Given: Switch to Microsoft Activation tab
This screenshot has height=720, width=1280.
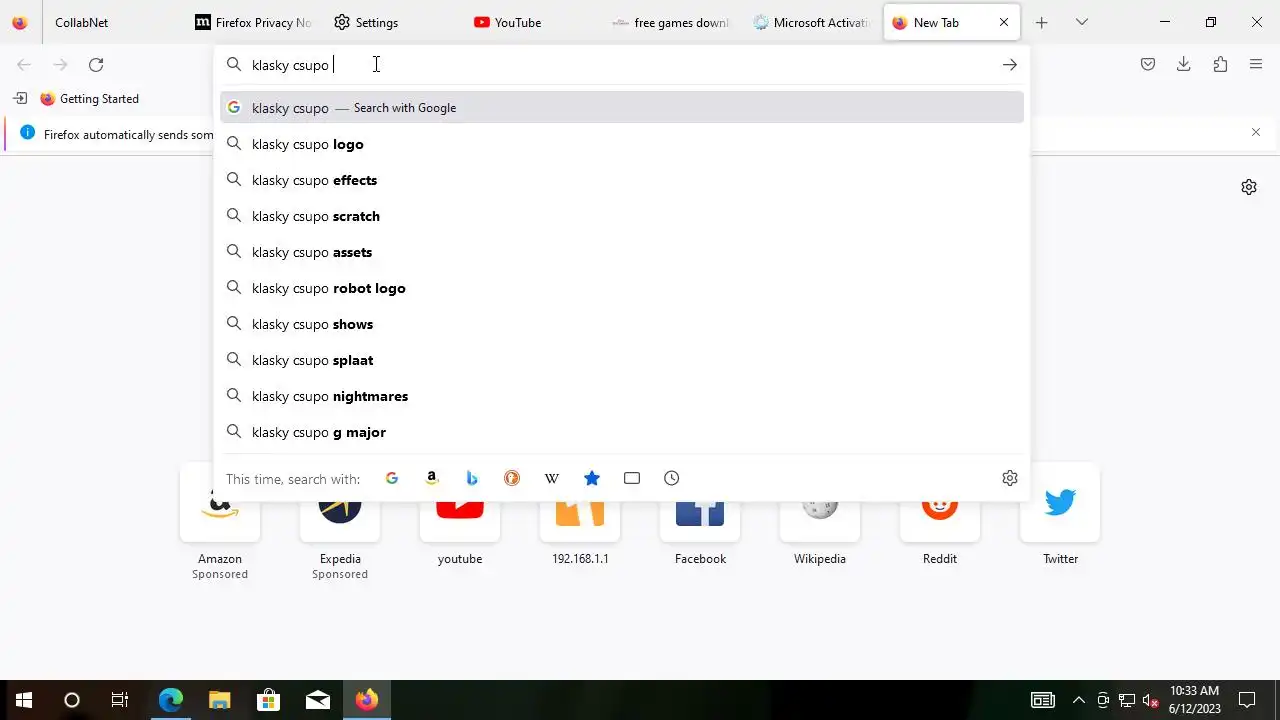Looking at the screenshot, I should pyautogui.click(x=810, y=22).
